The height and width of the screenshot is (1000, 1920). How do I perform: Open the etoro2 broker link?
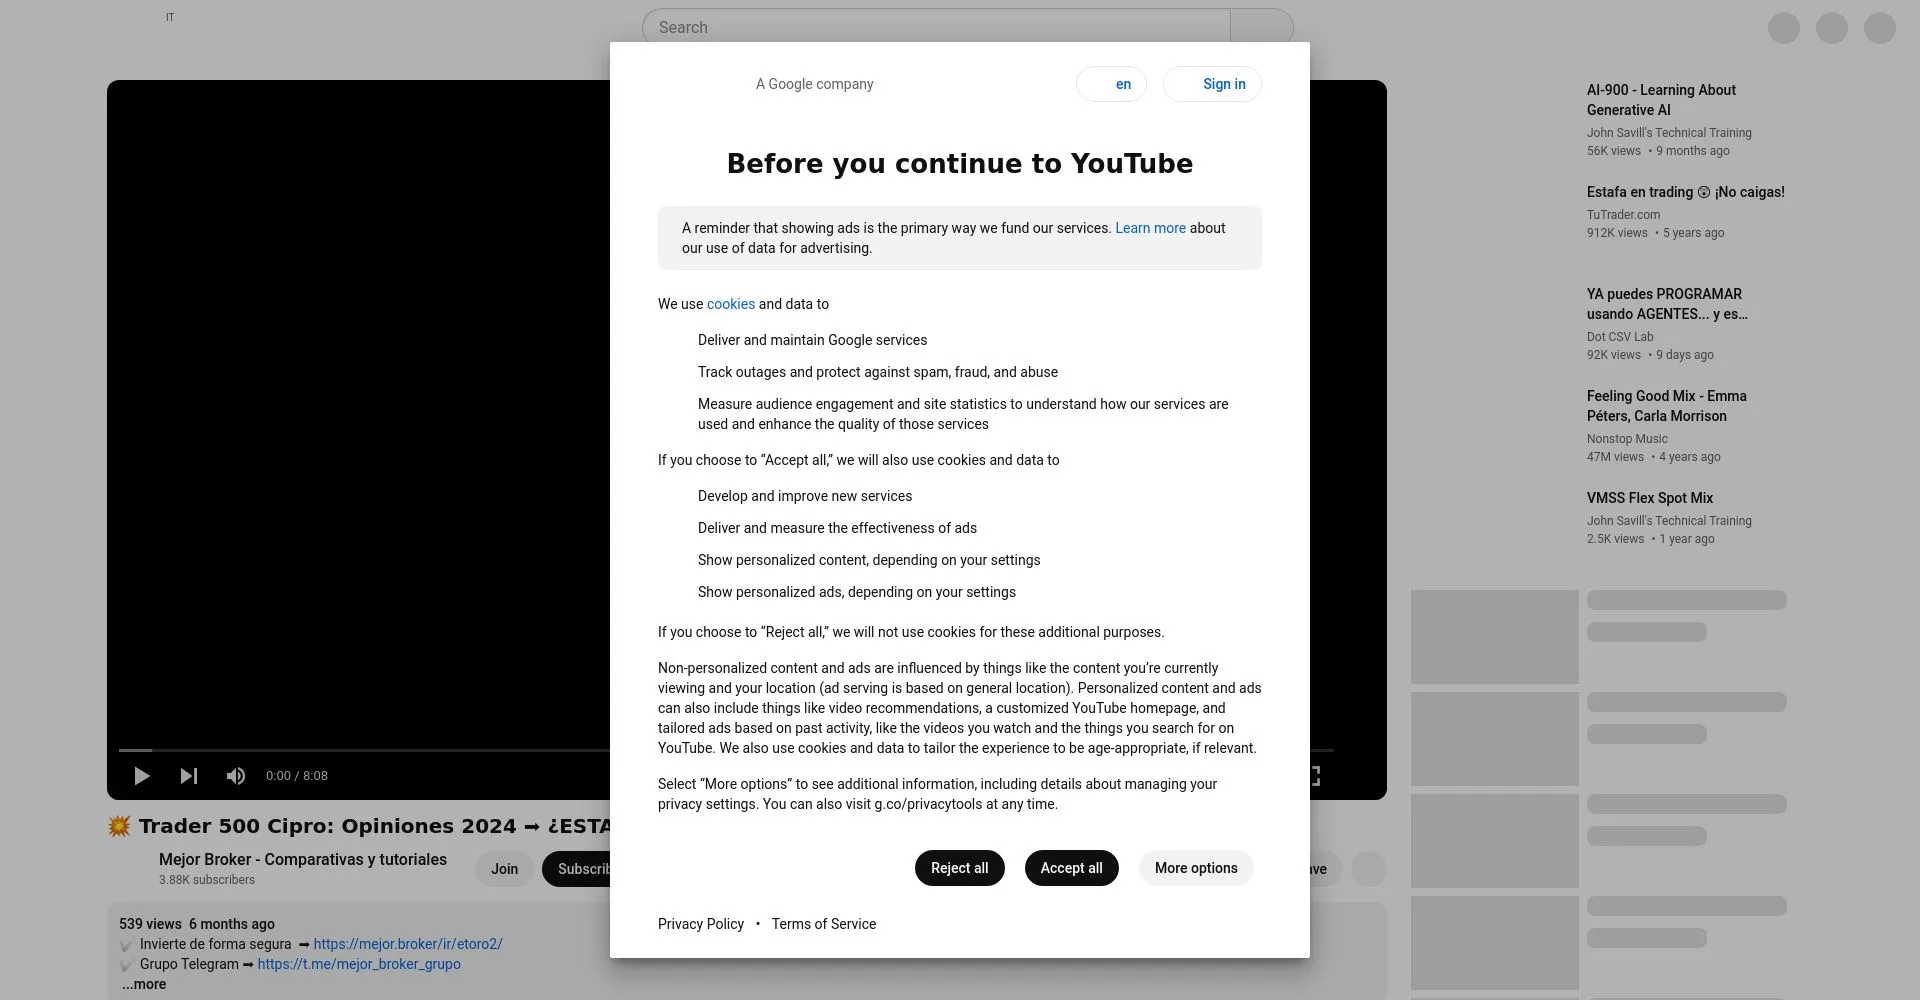coord(408,944)
